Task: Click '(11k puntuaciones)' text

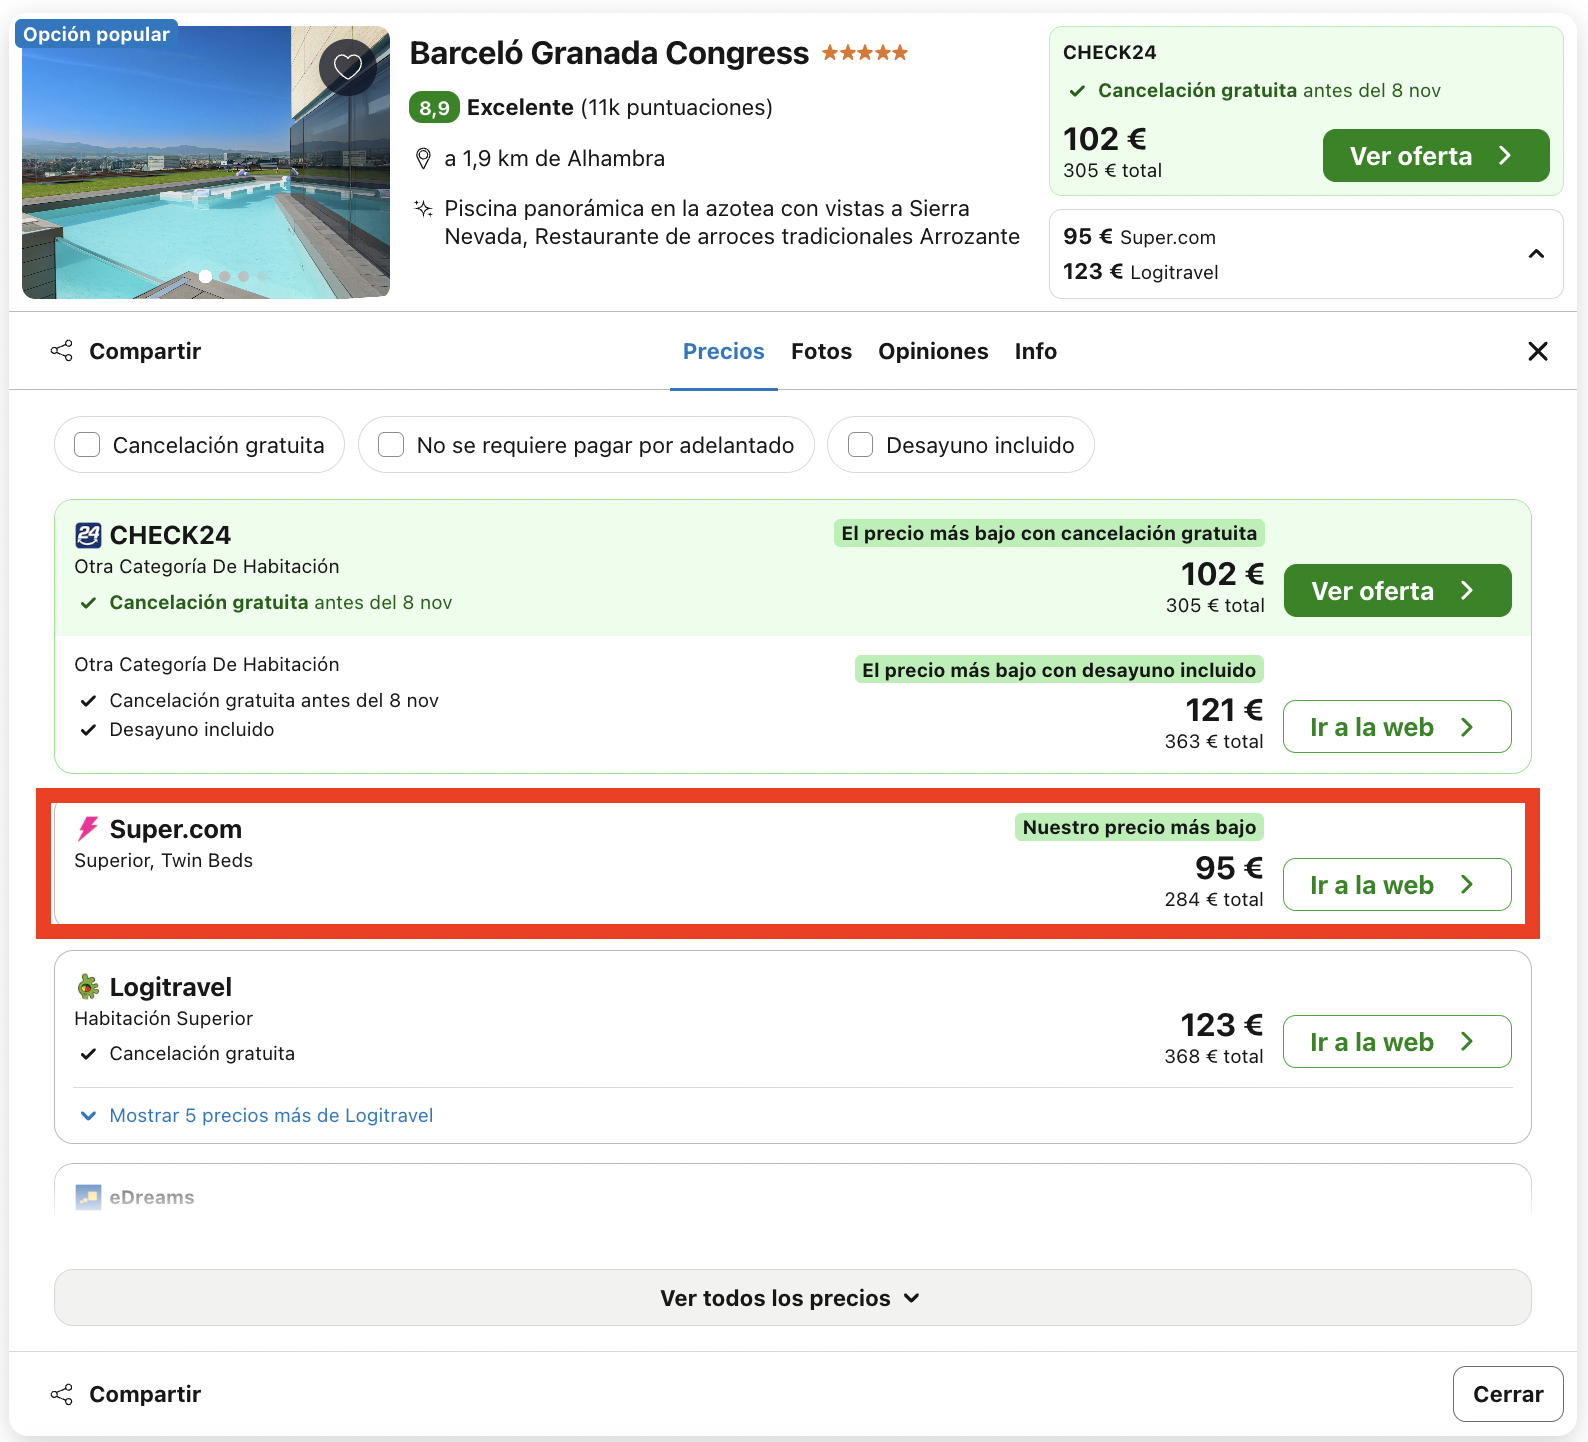Action: pyautogui.click(x=677, y=107)
